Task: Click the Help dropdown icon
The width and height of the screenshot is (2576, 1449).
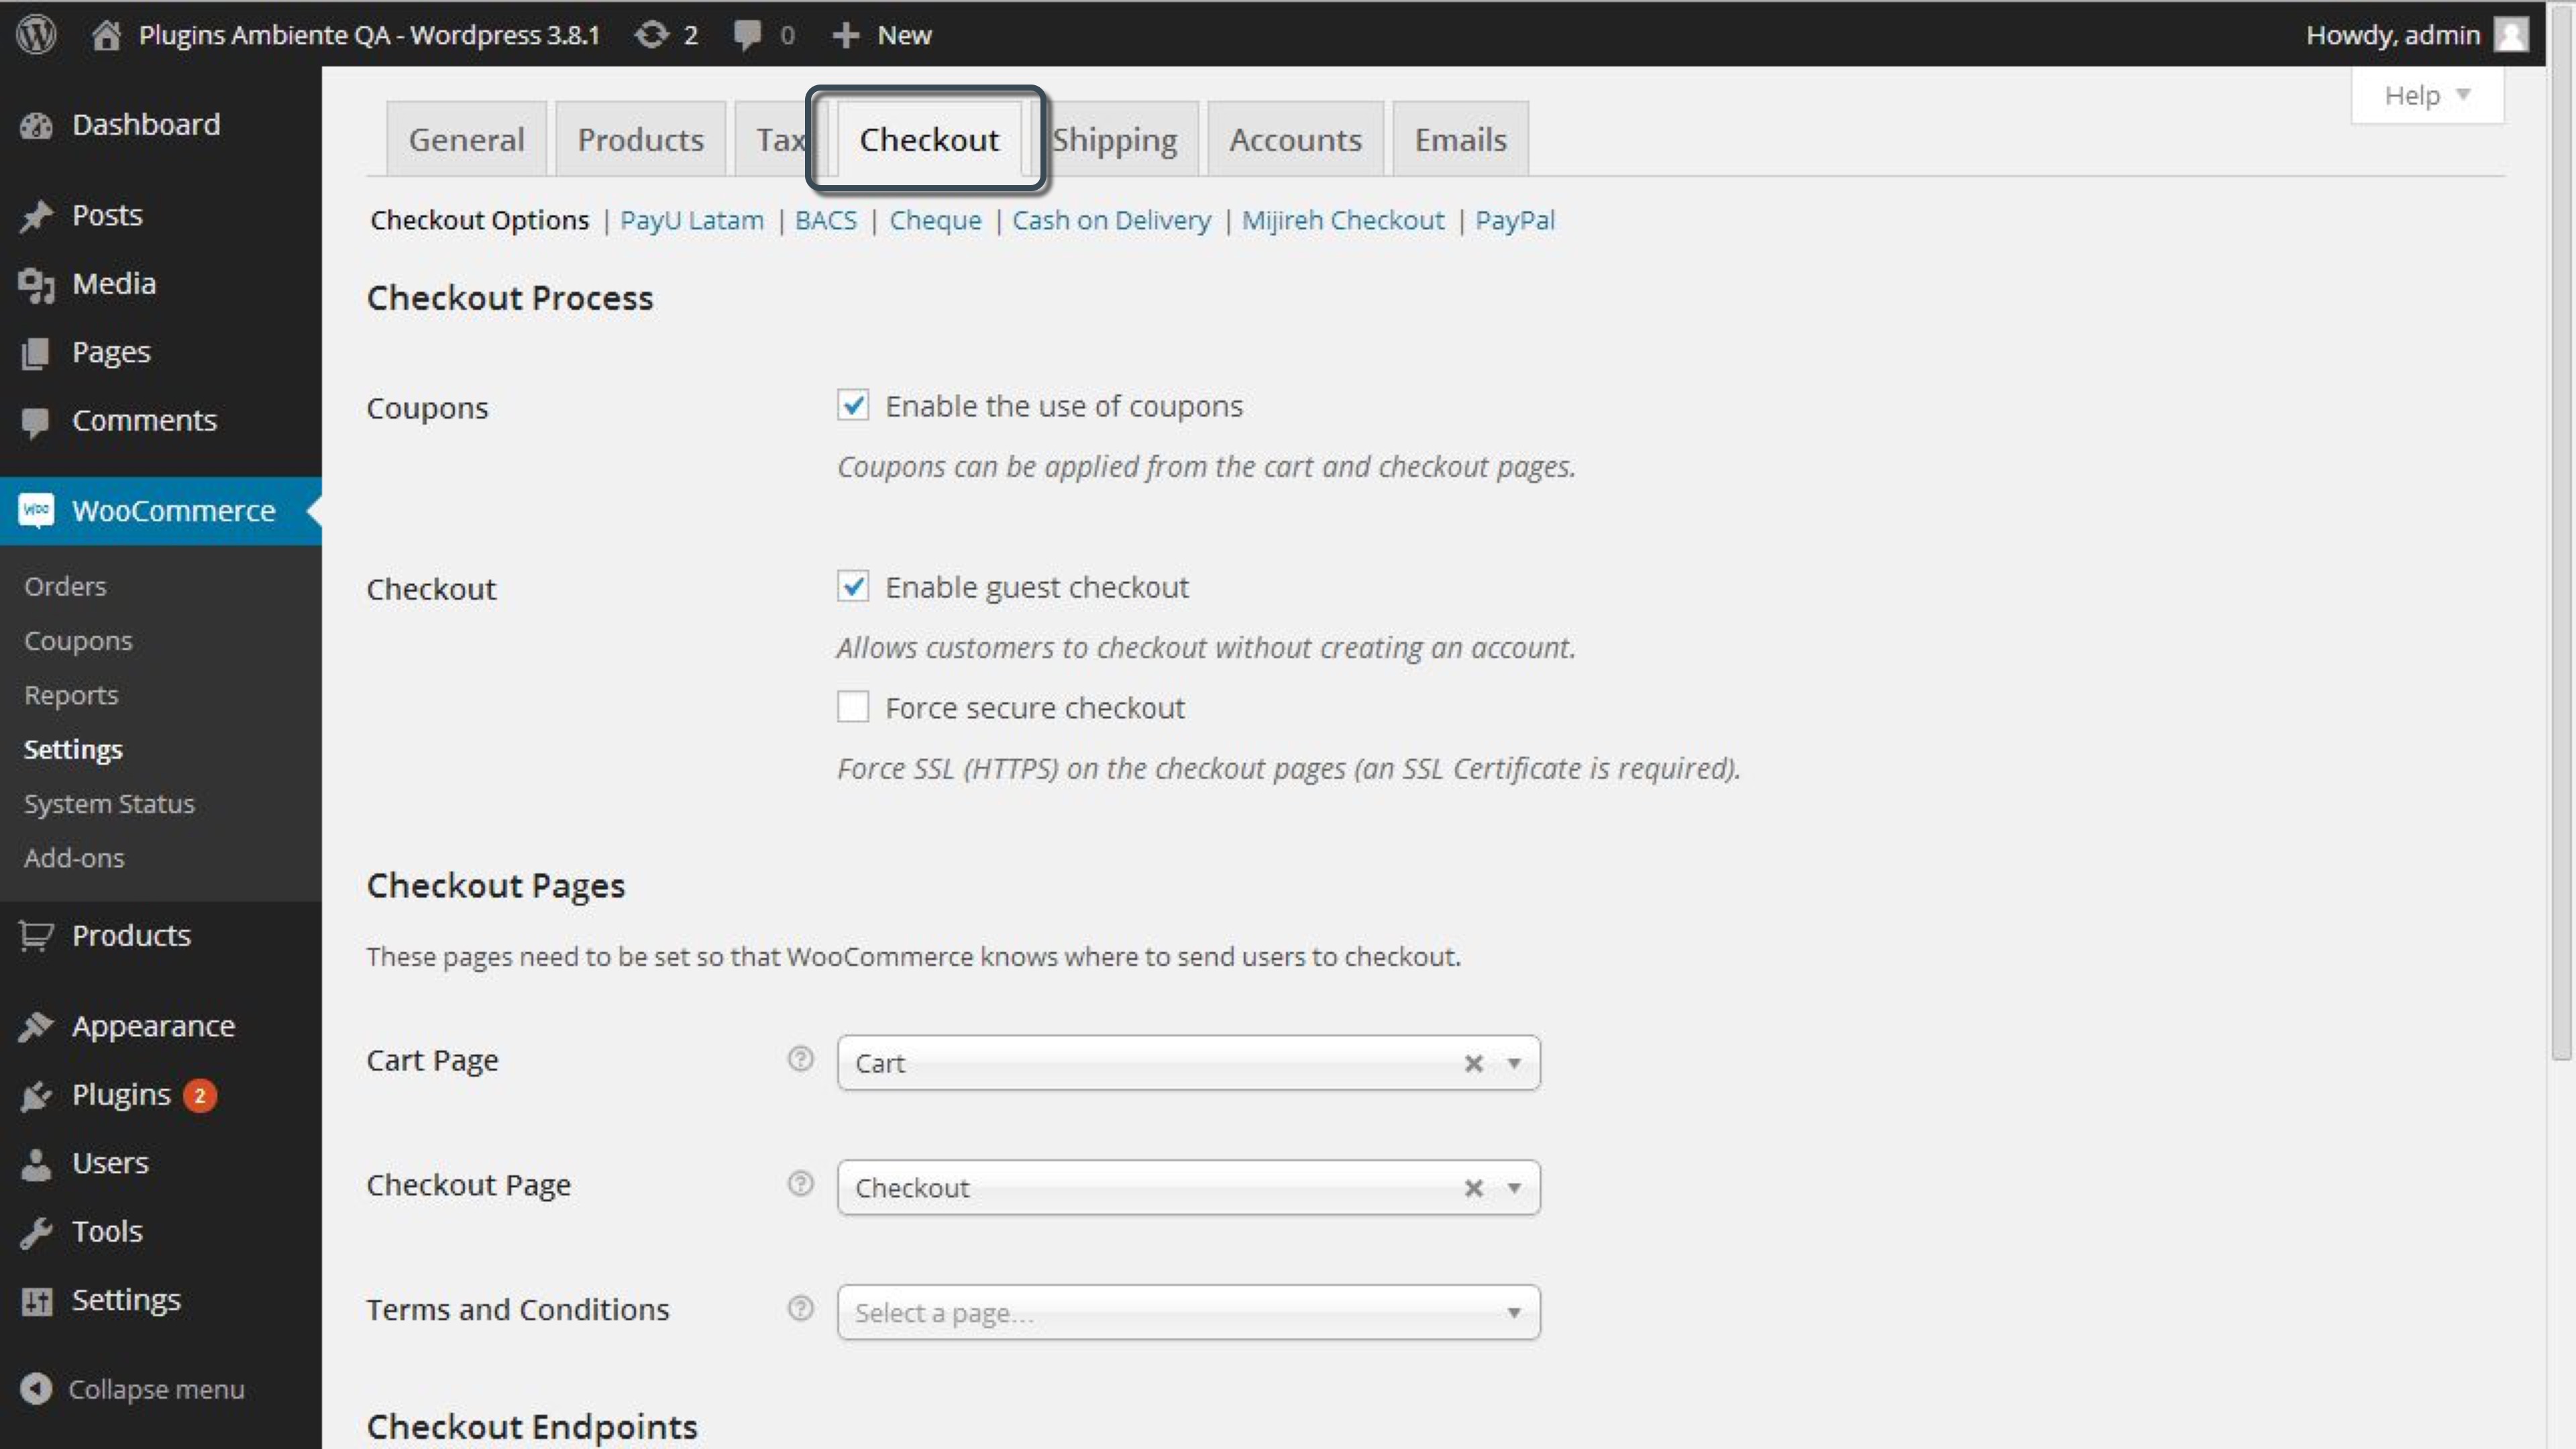Action: tap(2468, 95)
